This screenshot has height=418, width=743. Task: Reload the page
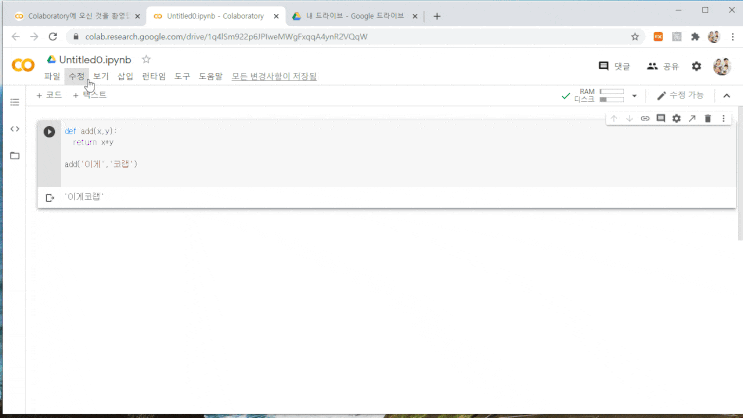pyautogui.click(x=53, y=36)
